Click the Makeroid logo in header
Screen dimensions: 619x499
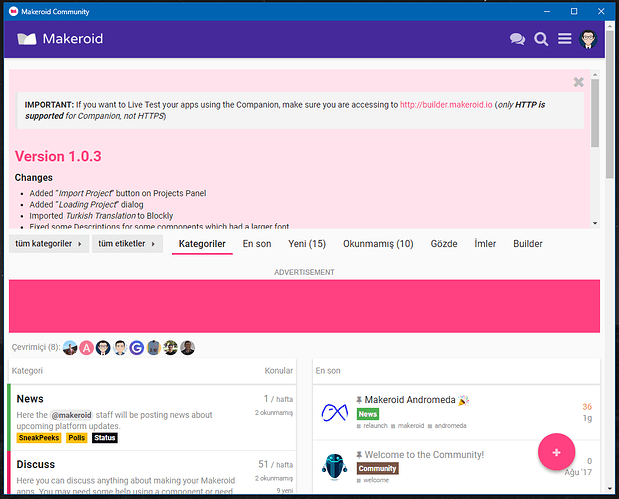pos(60,40)
